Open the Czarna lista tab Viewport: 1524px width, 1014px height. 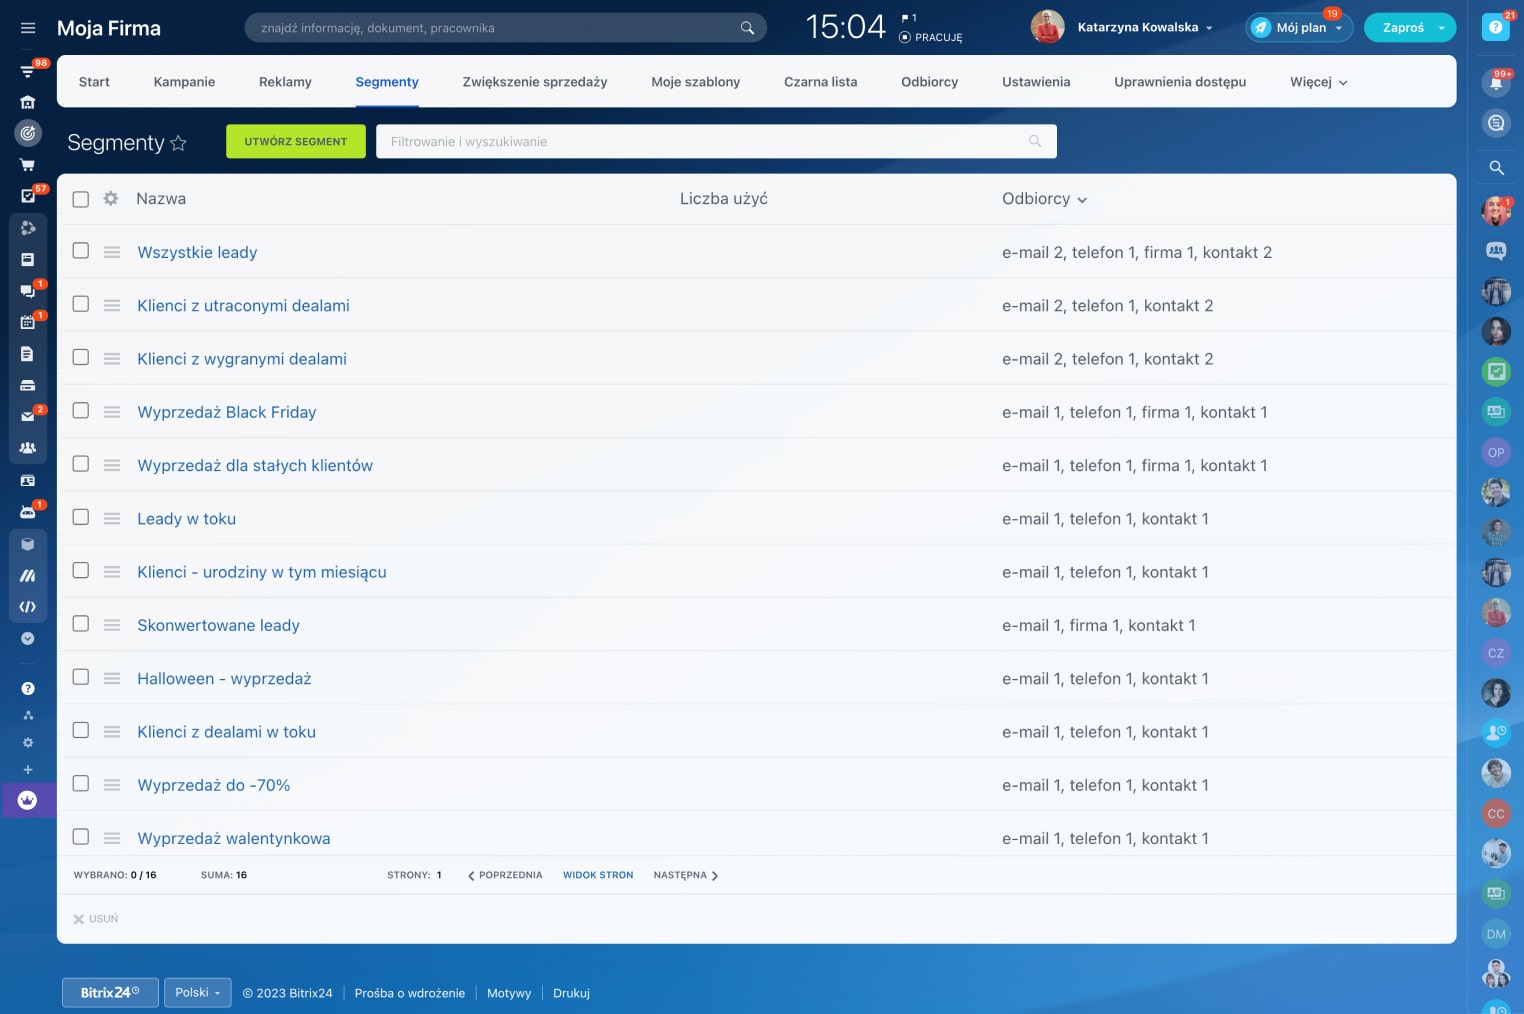click(820, 82)
